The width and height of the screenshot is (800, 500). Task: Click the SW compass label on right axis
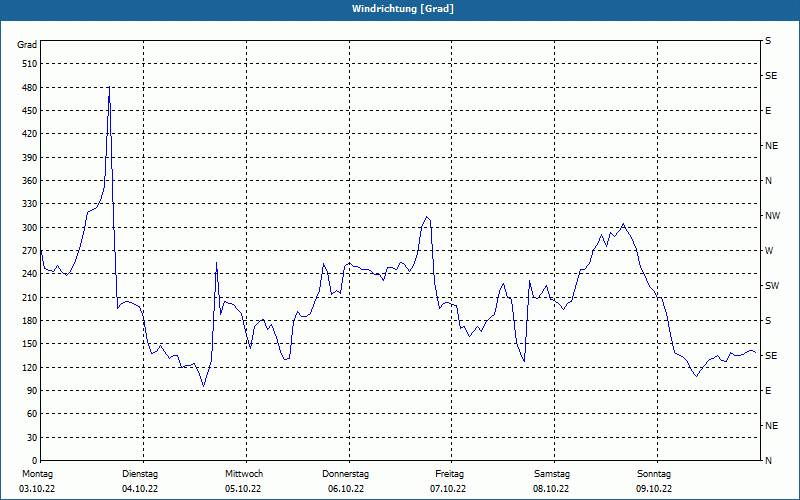point(772,286)
